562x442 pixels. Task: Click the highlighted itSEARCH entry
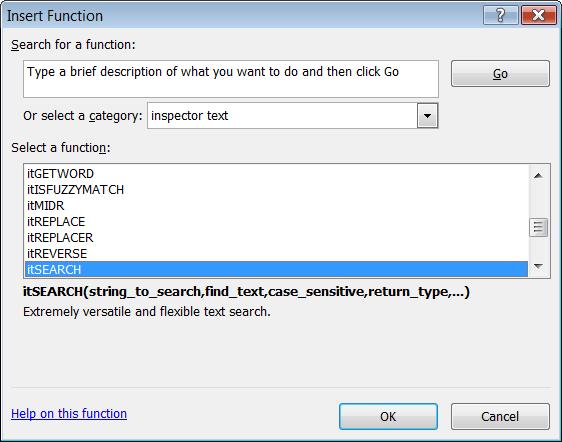pos(276,269)
